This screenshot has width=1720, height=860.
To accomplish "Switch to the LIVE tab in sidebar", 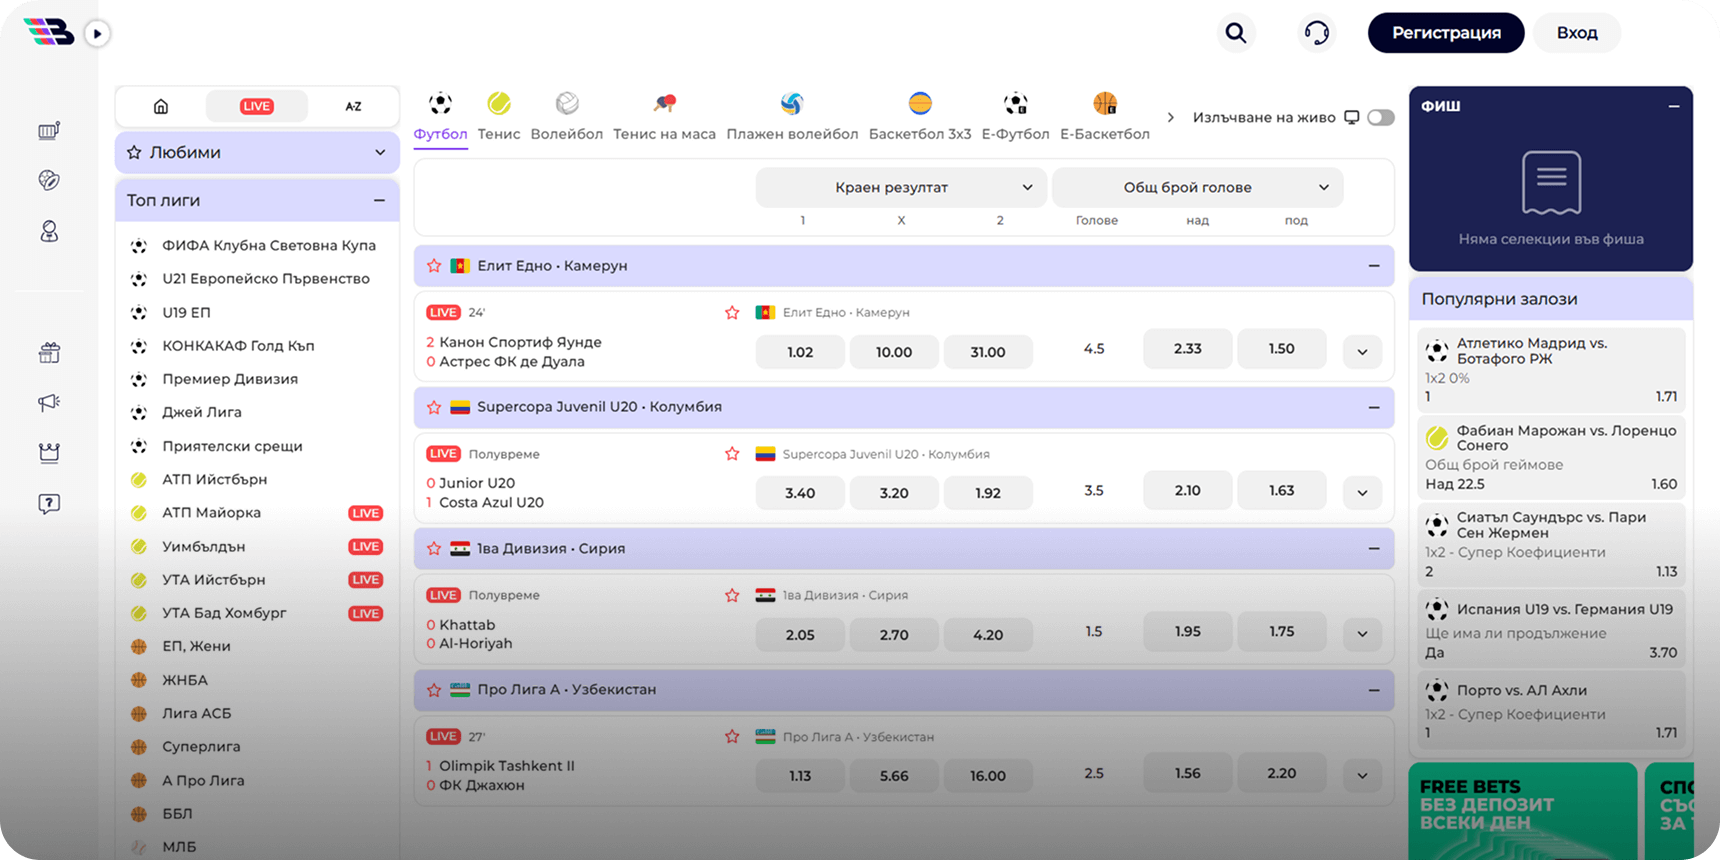I will point(256,106).
